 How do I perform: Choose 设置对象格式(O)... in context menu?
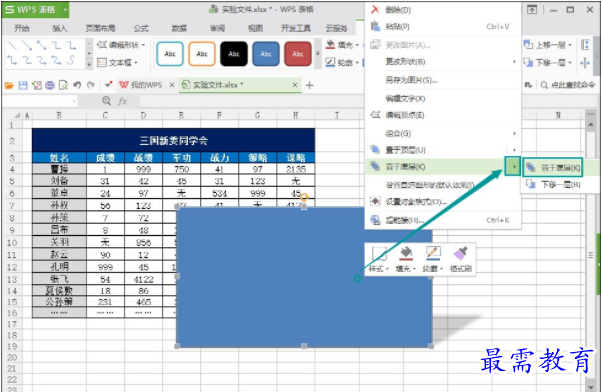(443, 201)
